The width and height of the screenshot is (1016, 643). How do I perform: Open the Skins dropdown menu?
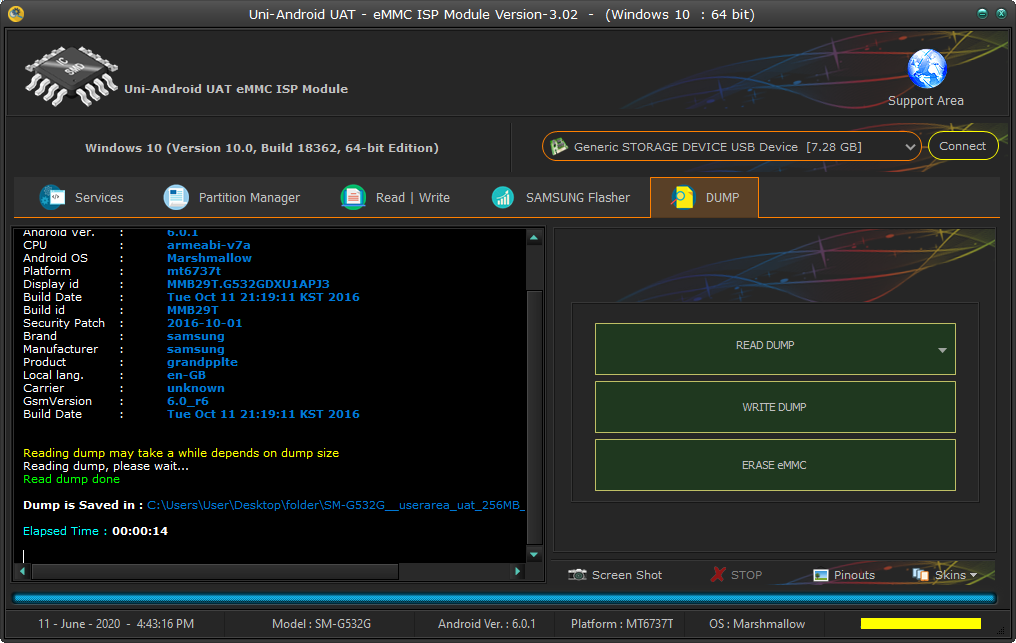(945, 575)
